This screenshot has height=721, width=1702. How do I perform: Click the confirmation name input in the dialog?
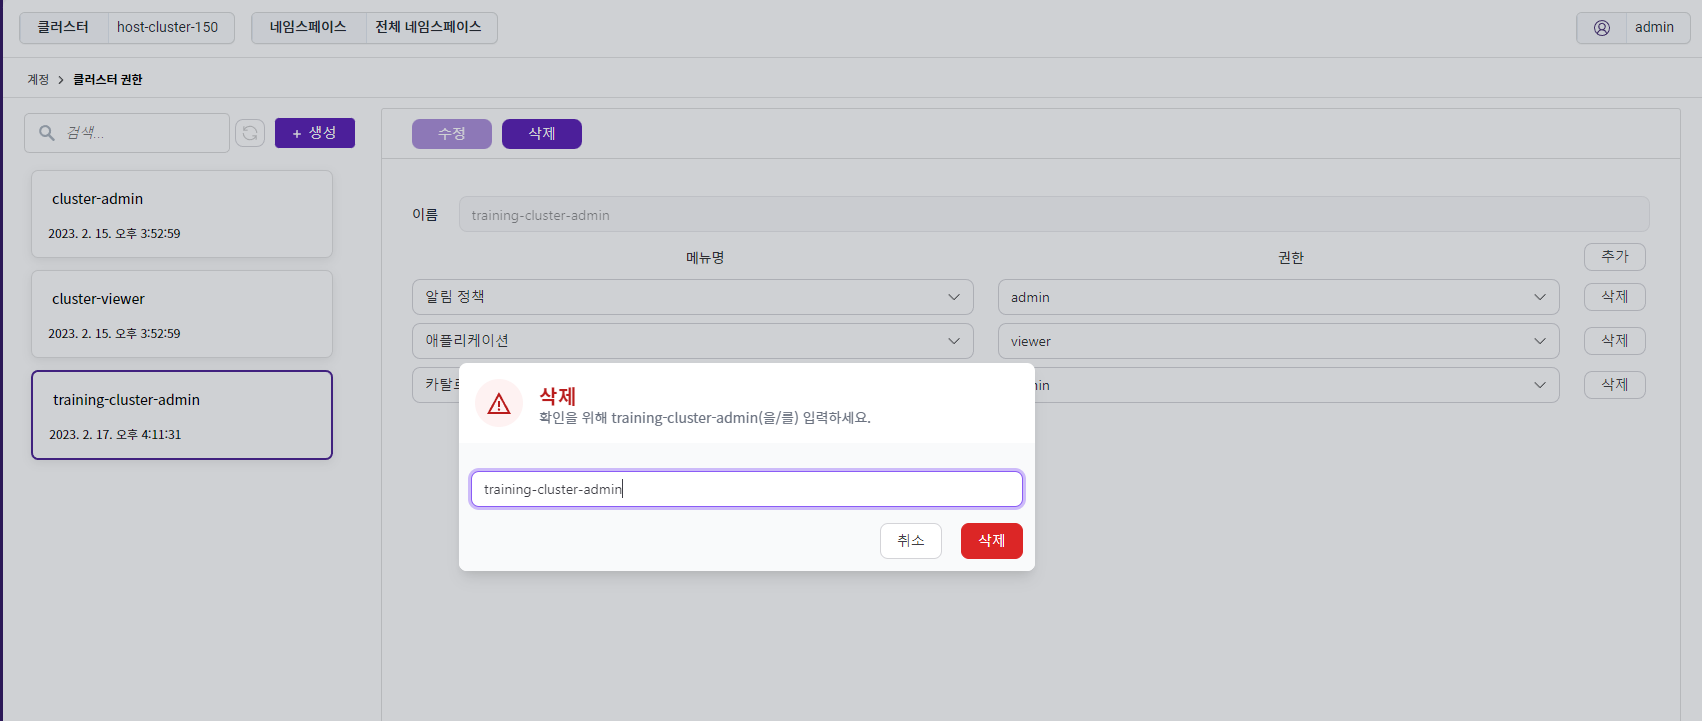click(747, 489)
